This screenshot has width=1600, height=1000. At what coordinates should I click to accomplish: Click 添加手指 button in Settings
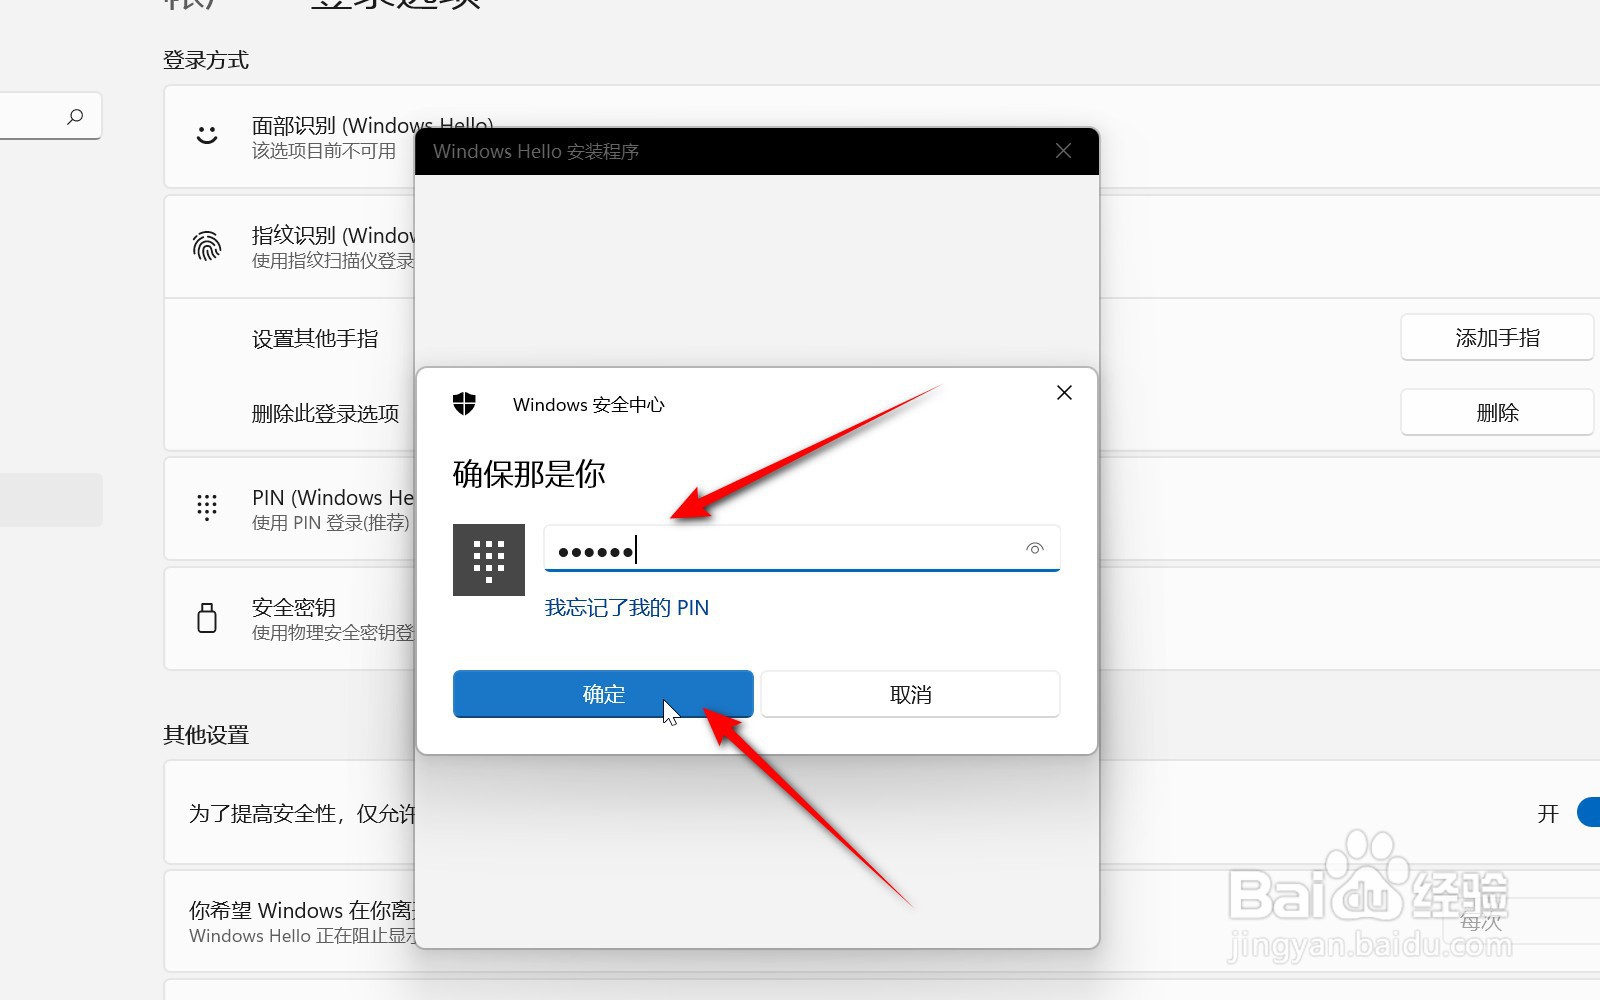tap(1497, 338)
